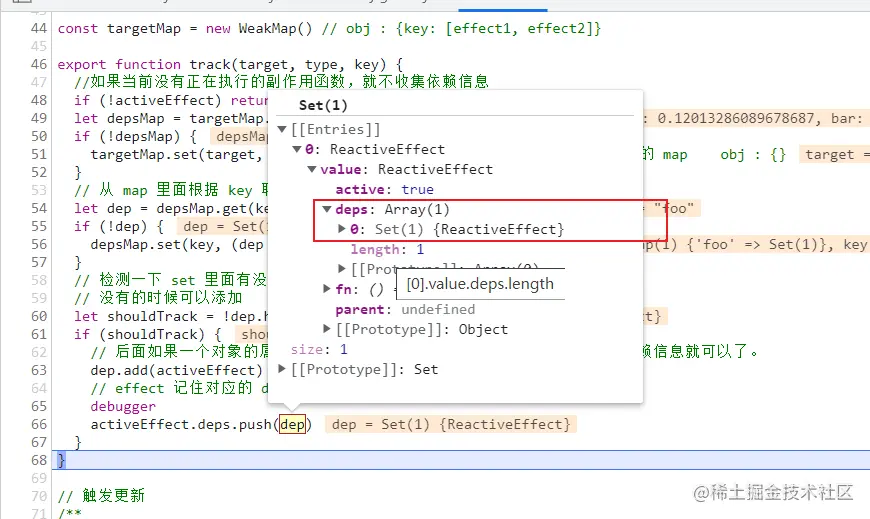Click 'activeEffect.deps.push' on line 66

pyautogui.click(x=181, y=425)
